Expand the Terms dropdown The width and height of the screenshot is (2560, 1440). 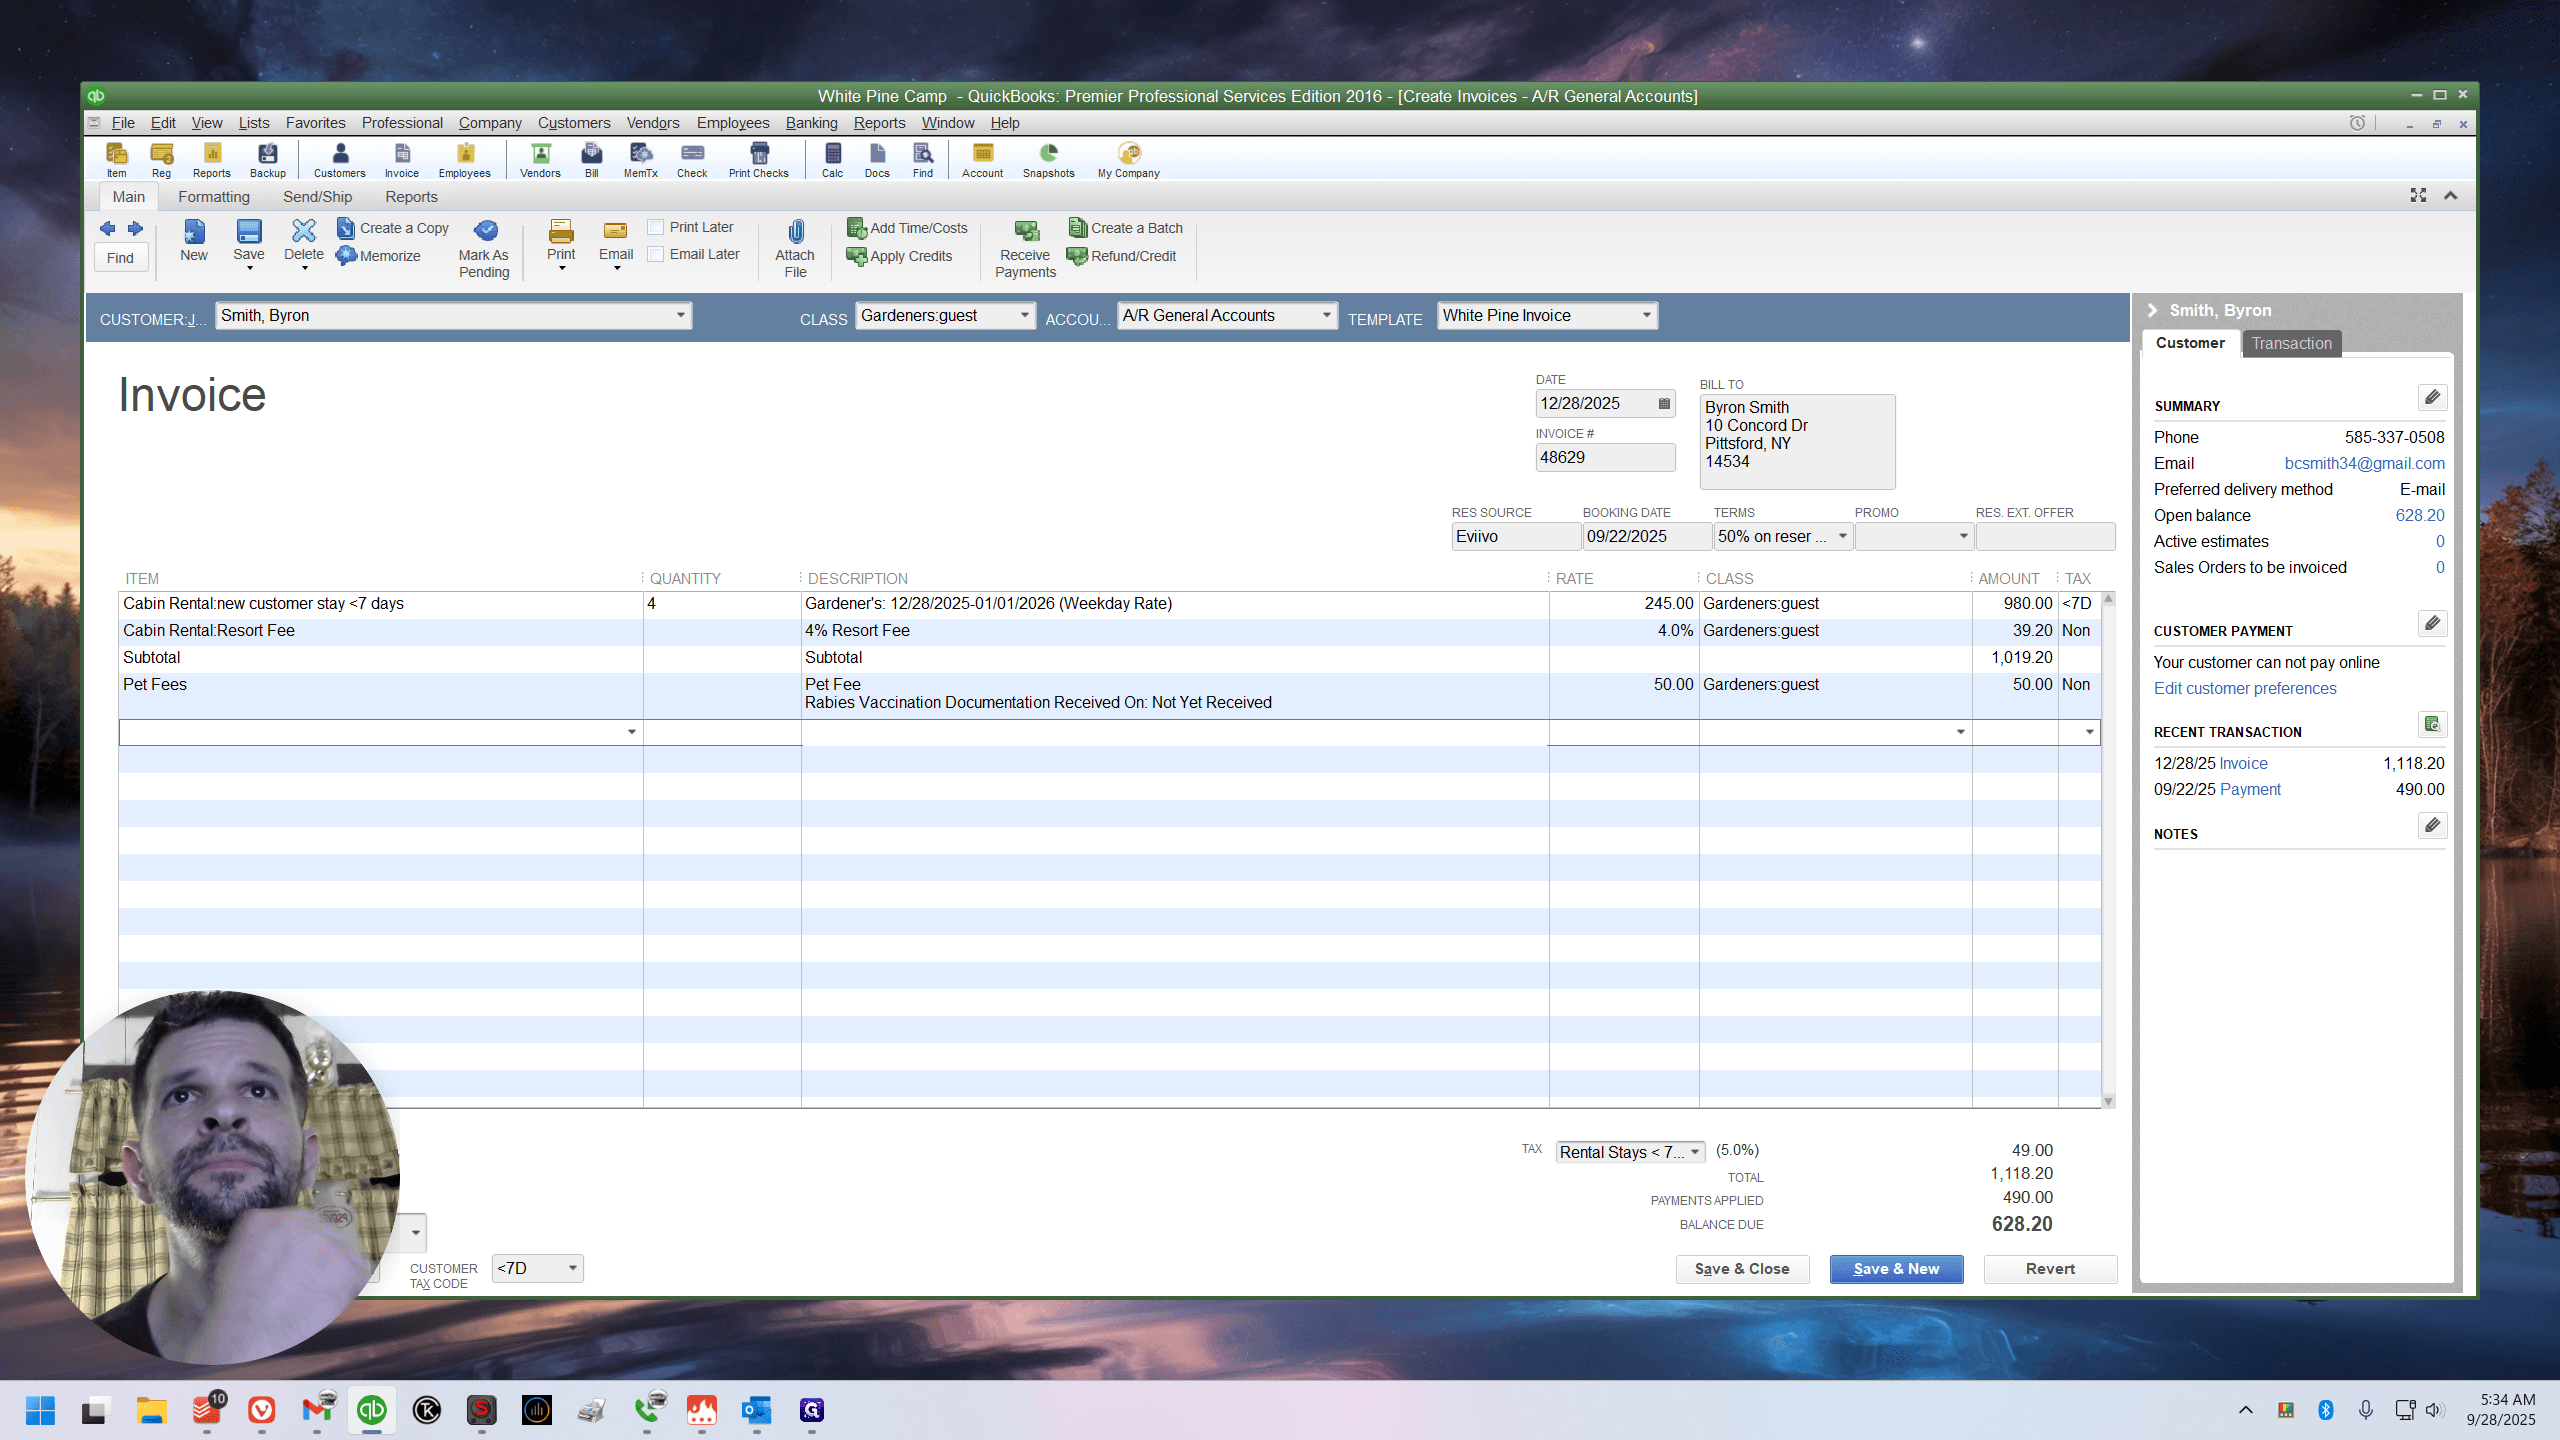click(x=1842, y=537)
